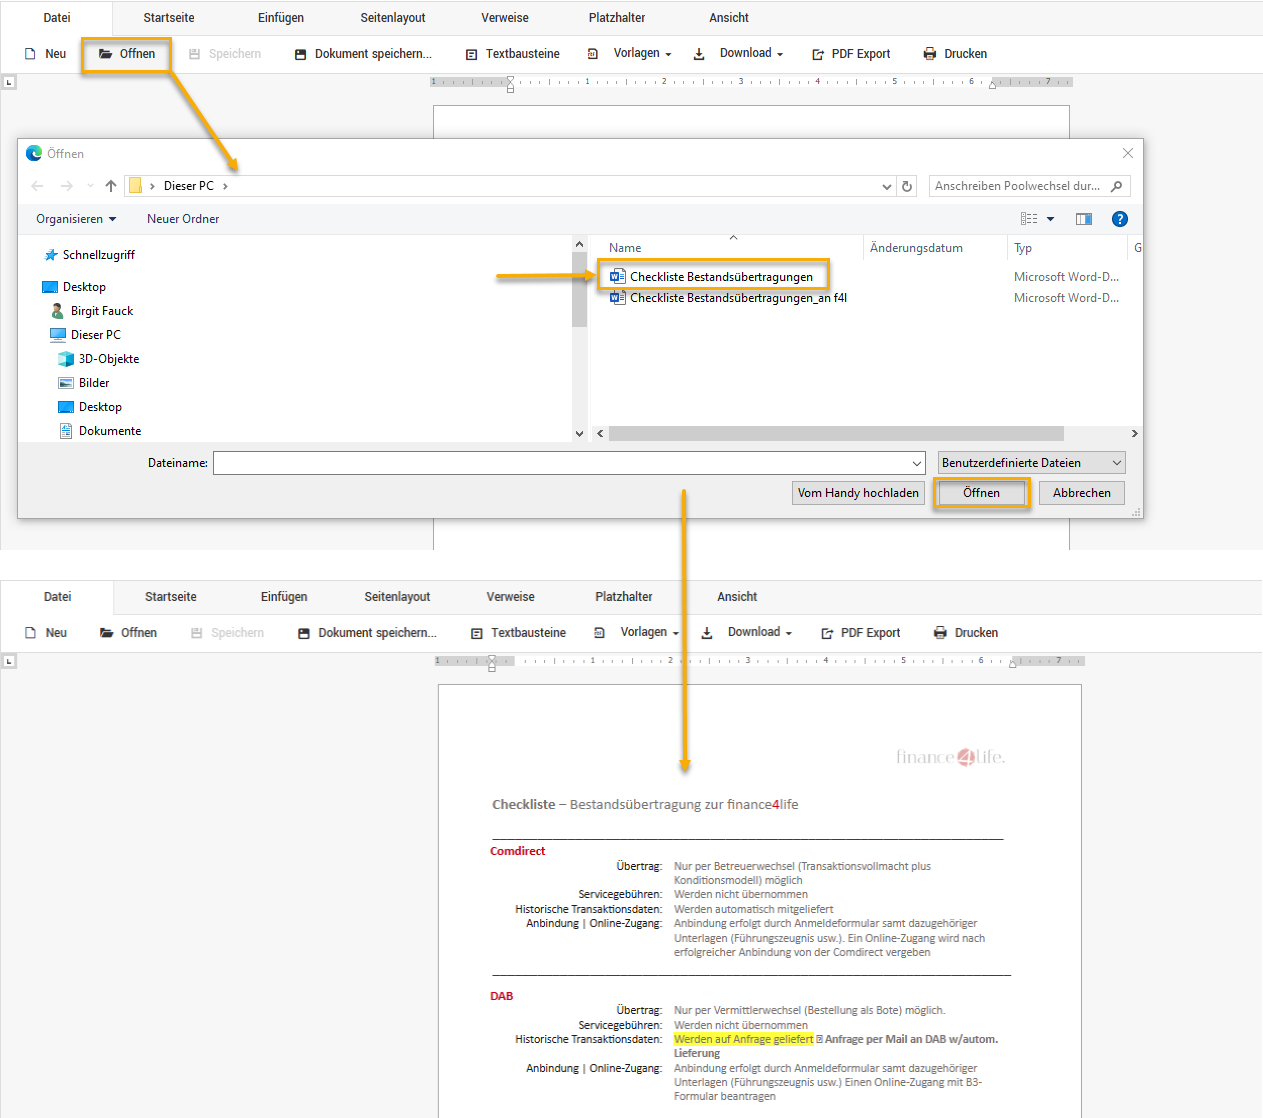Click Dokument speichern... in editor showing Checkliste
Viewport: 1263px width, 1118px height.
pyautogui.click(x=367, y=633)
